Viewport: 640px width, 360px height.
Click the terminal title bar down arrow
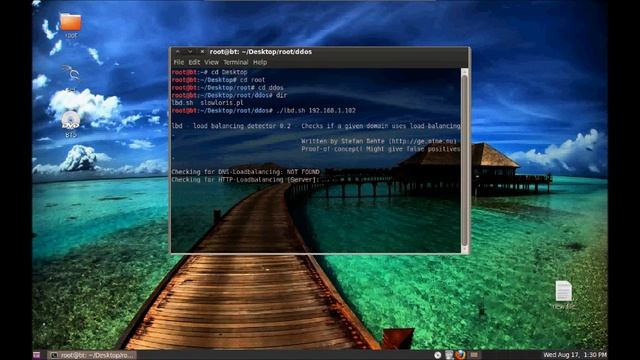[190, 51]
